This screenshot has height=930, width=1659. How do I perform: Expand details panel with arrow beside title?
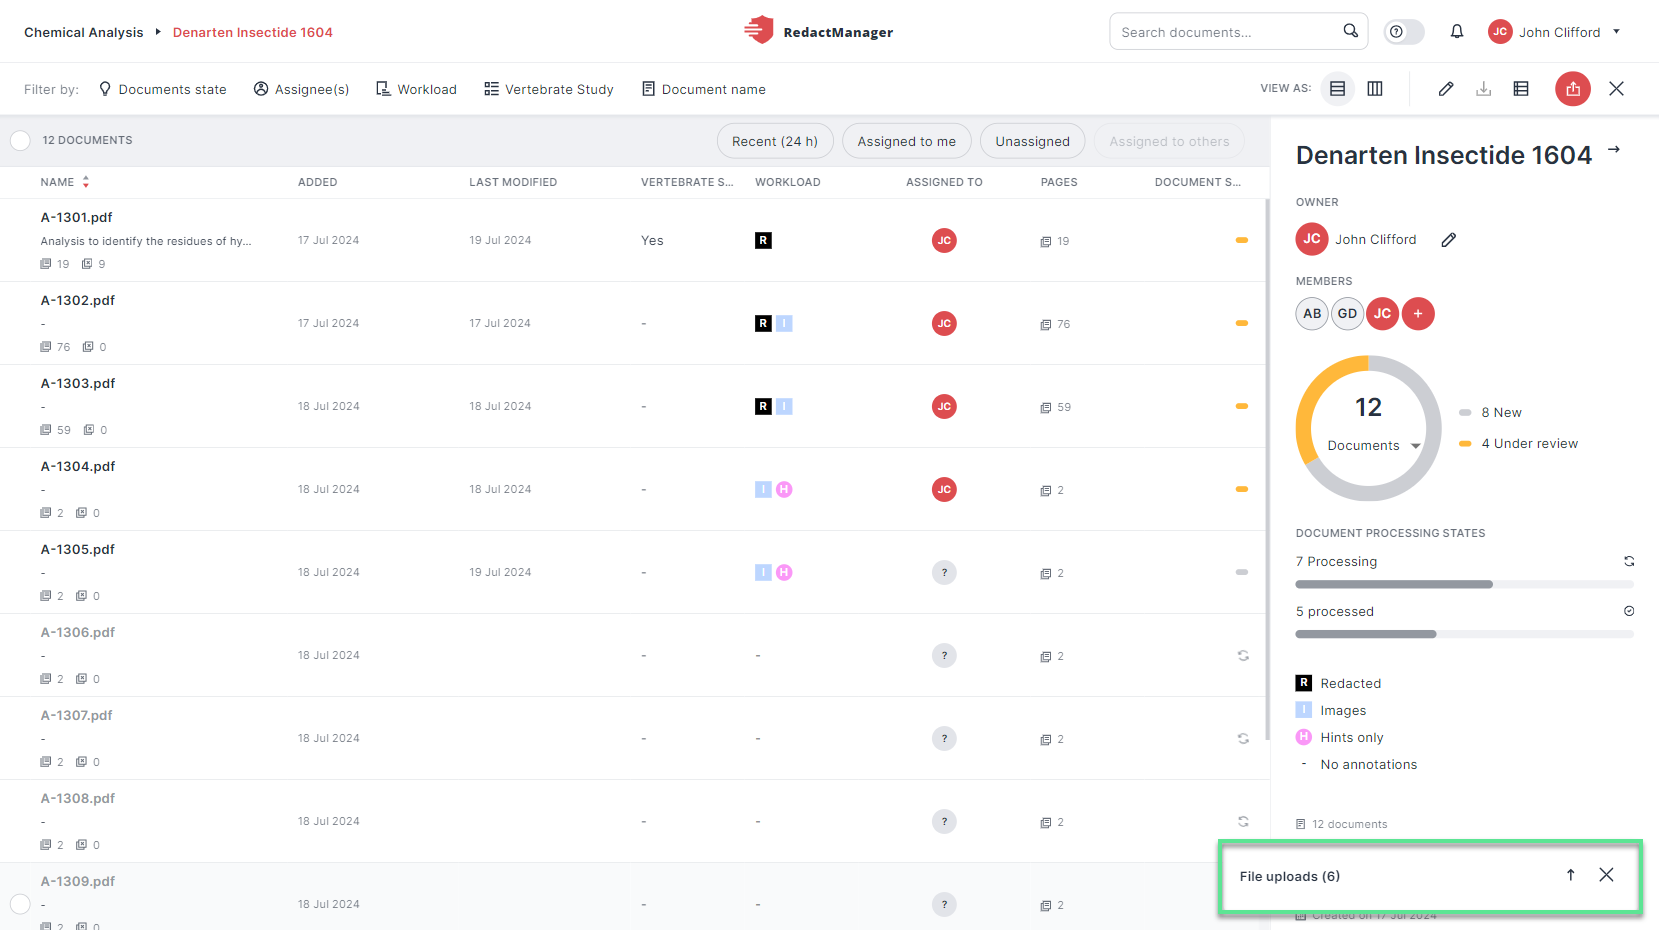coord(1614,150)
